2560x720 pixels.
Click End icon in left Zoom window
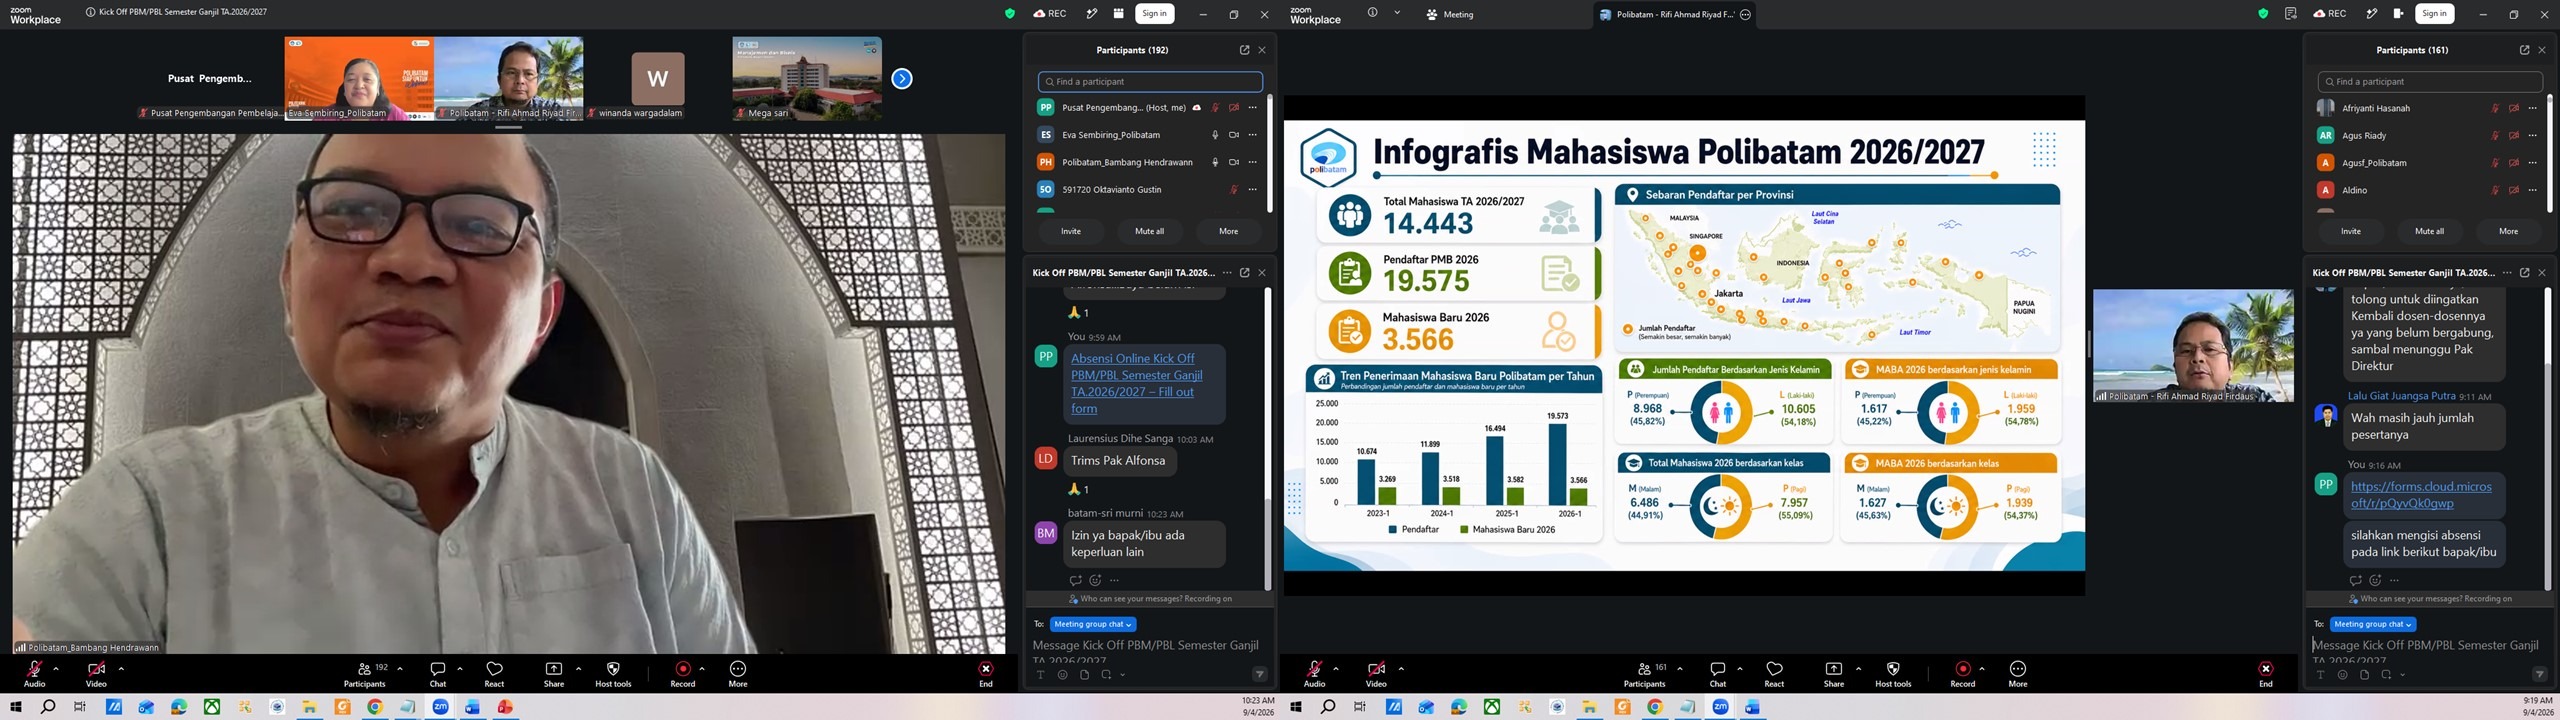click(986, 673)
